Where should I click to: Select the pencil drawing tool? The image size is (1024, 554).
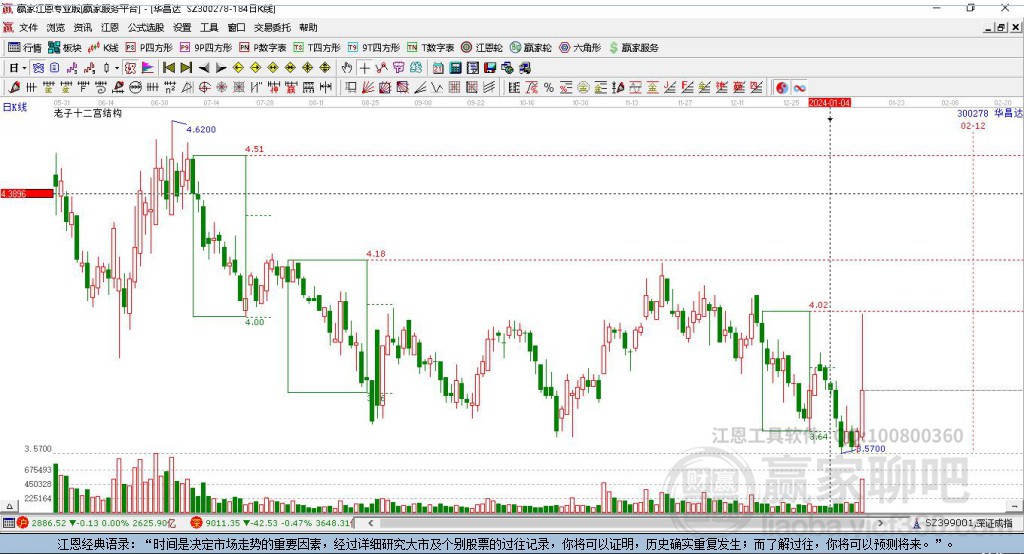[14, 88]
